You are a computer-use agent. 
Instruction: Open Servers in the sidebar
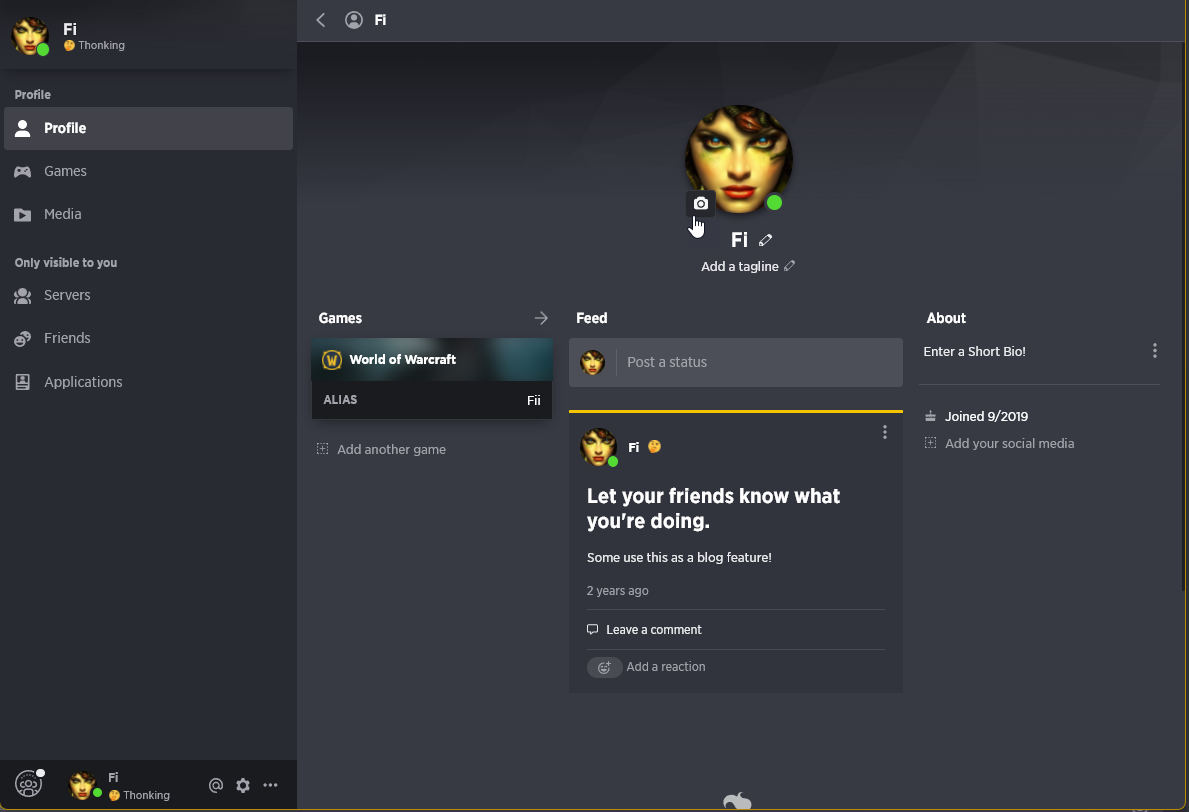pyautogui.click(x=149, y=296)
